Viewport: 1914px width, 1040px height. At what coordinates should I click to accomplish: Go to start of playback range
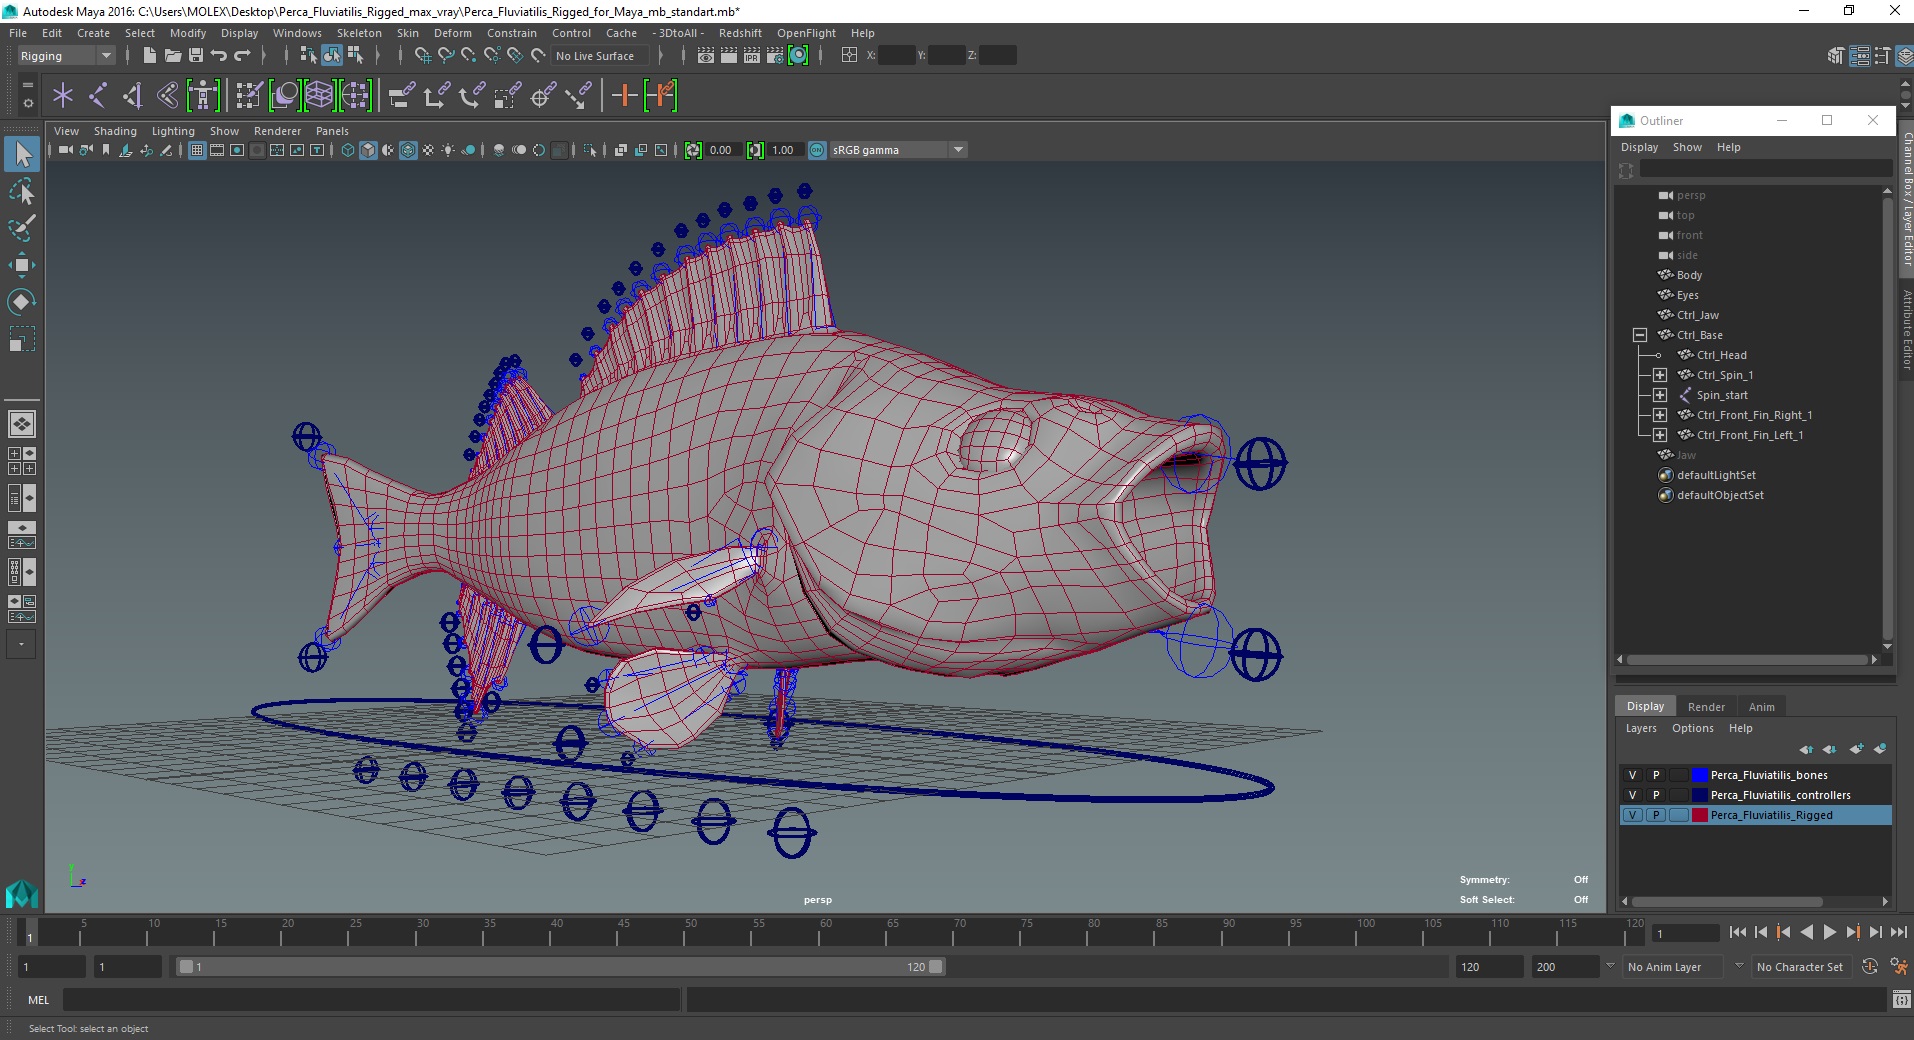pyautogui.click(x=1738, y=932)
